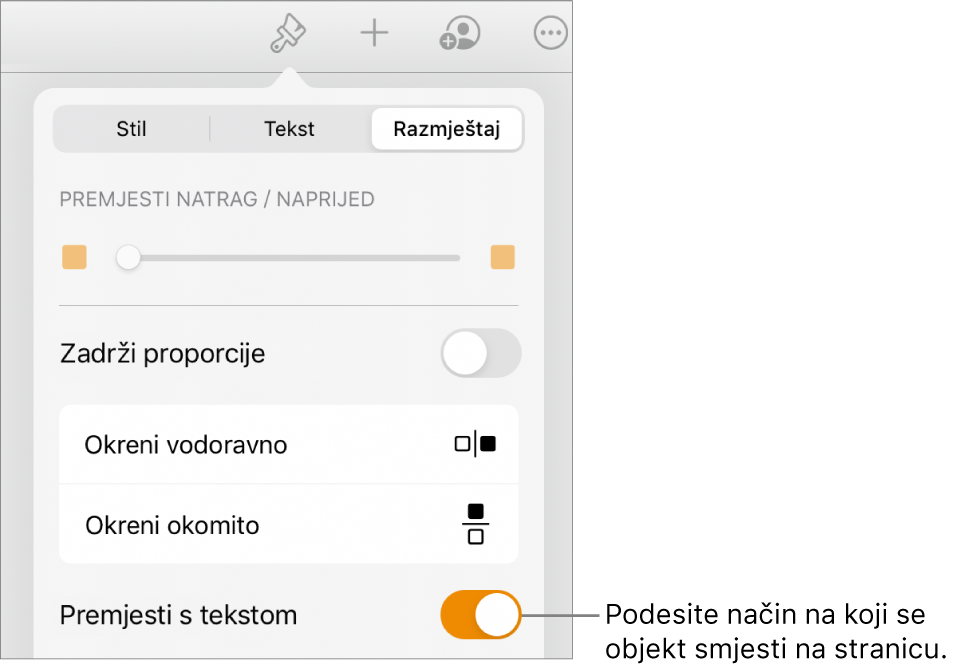The width and height of the screenshot is (960, 670).
Task: Open the Format paintbrush menu
Action: 288,34
